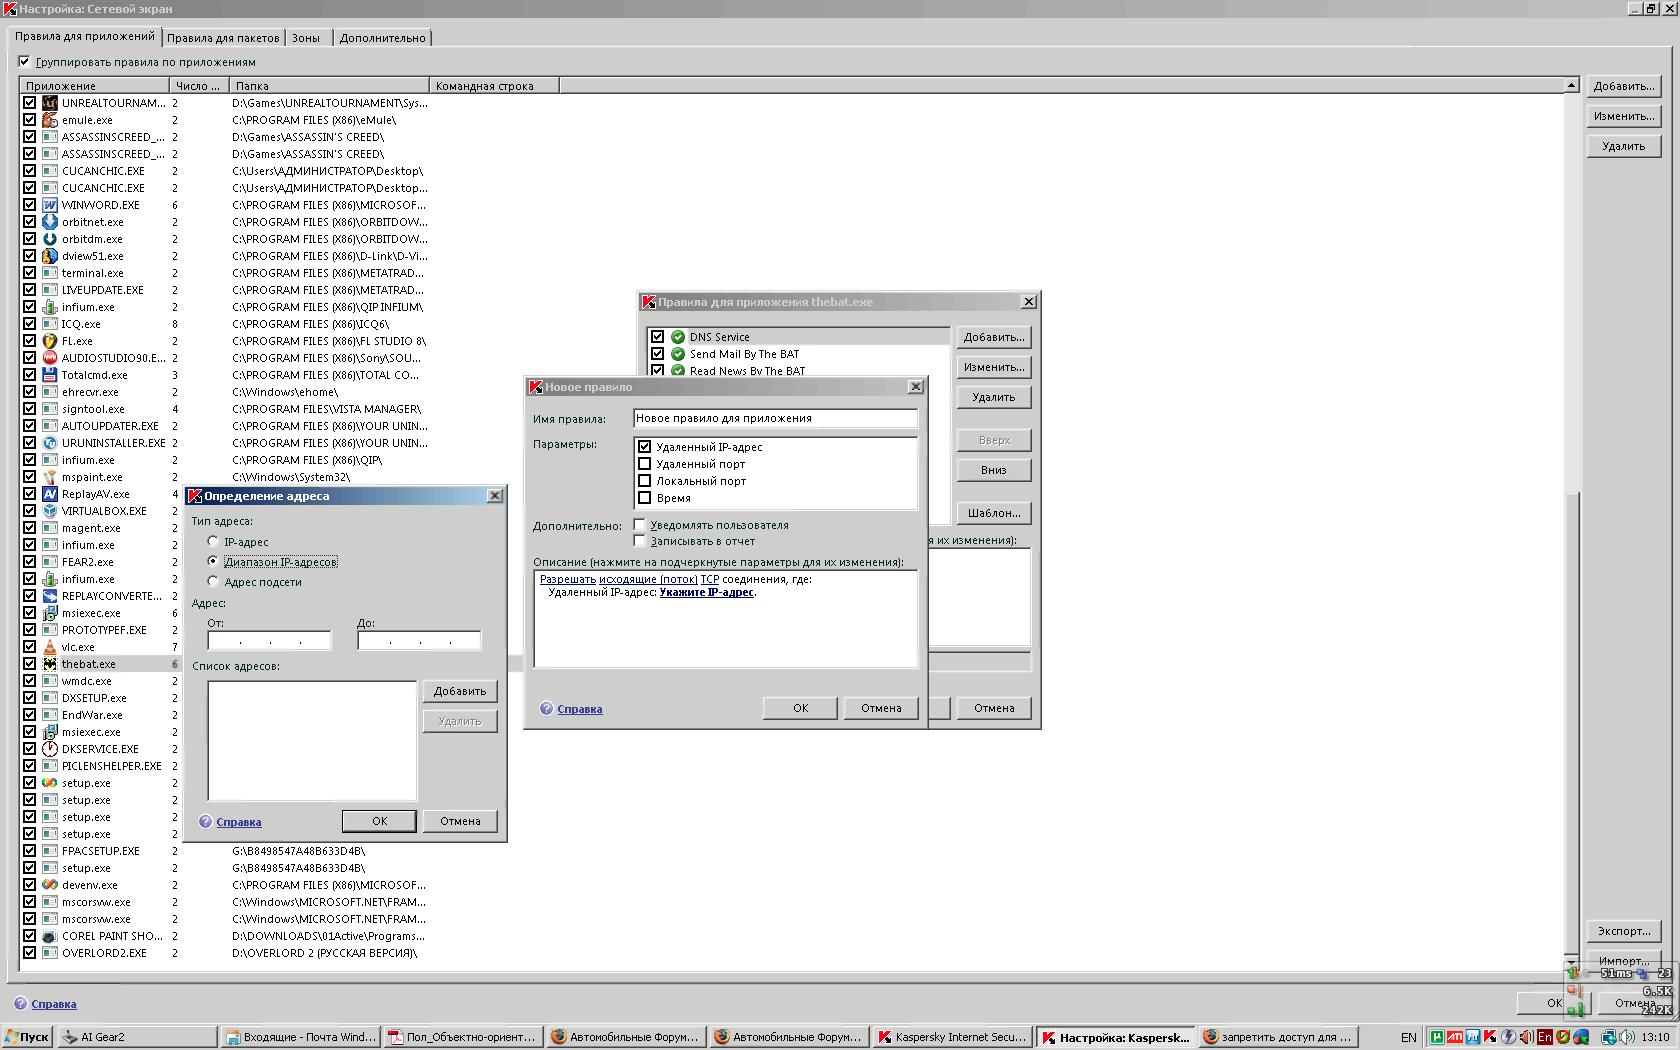Enable the Удаленный порт checkbox
This screenshot has height=1050, width=1680.
click(645, 464)
